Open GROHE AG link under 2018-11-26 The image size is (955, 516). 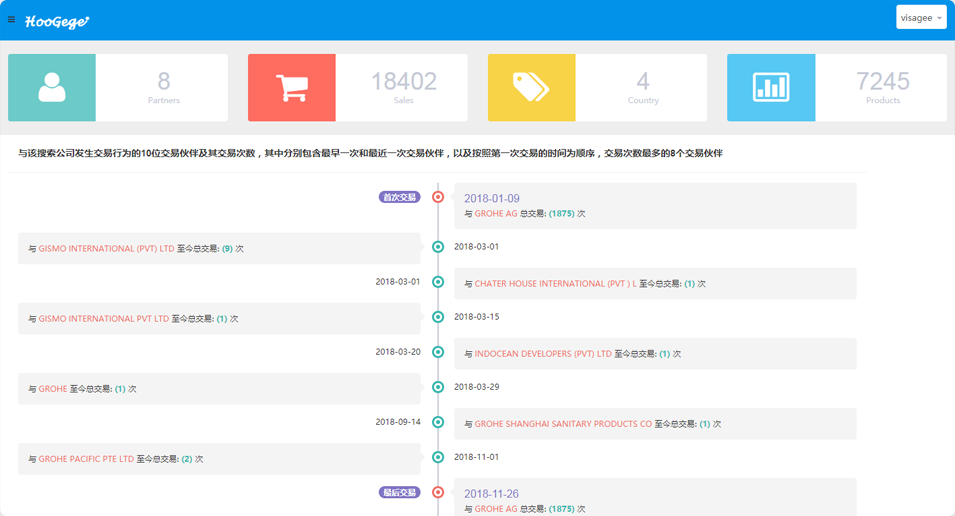pos(496,509)
